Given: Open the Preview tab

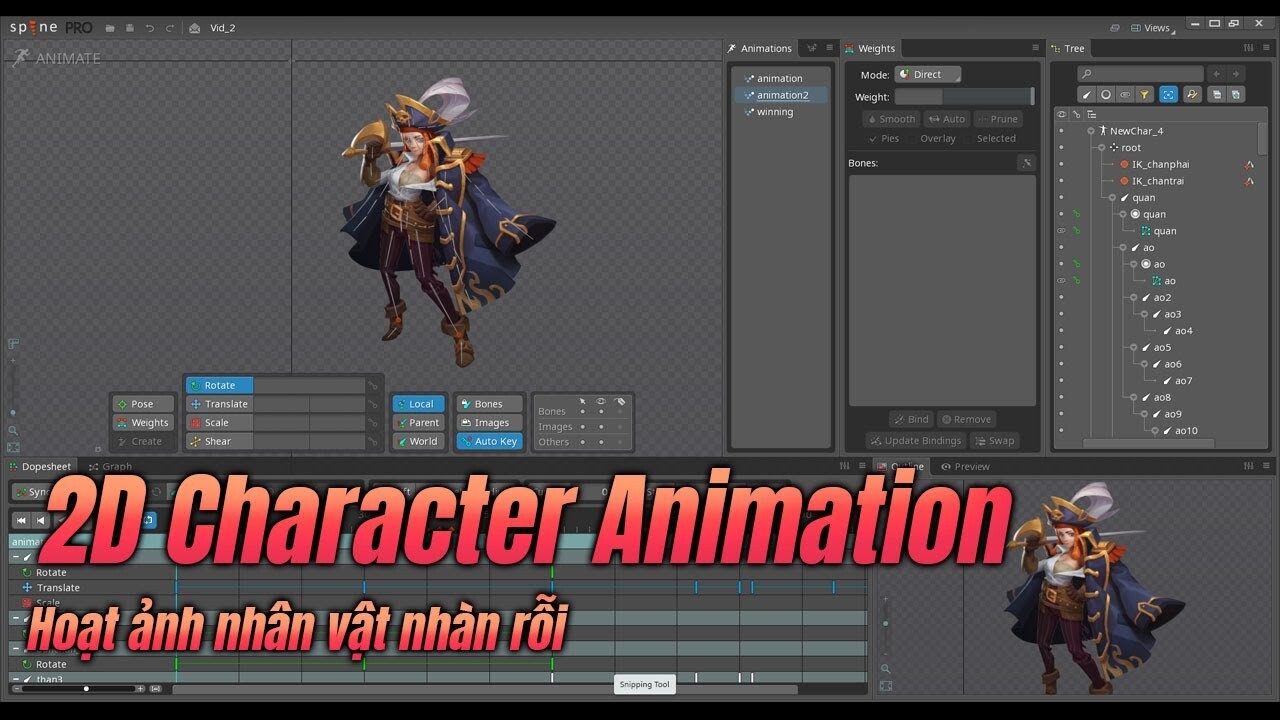Looking at the screenshot, I should 969,466.
